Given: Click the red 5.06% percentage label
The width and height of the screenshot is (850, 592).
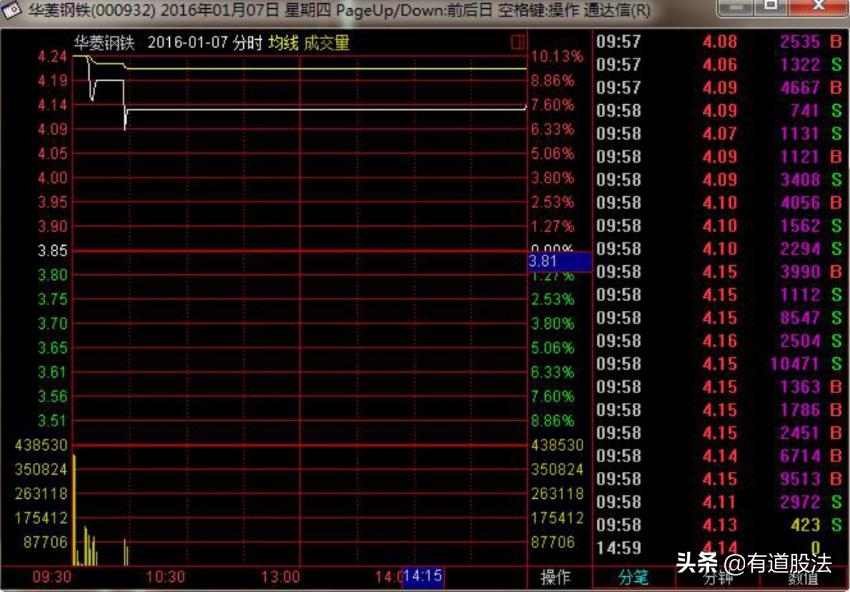Looking at the screenshot, I should click(552, 153).
